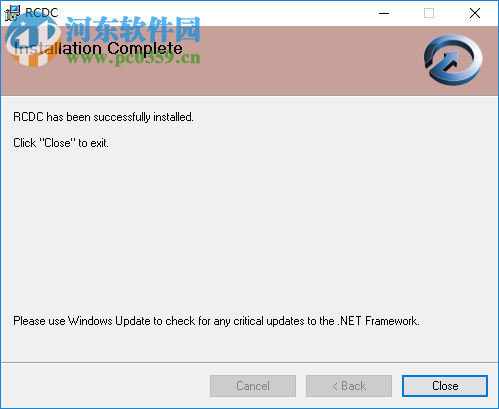Close the window using the X icon
Image resolution: width=499 pixels, height=409 pixels.
[475, 13]
